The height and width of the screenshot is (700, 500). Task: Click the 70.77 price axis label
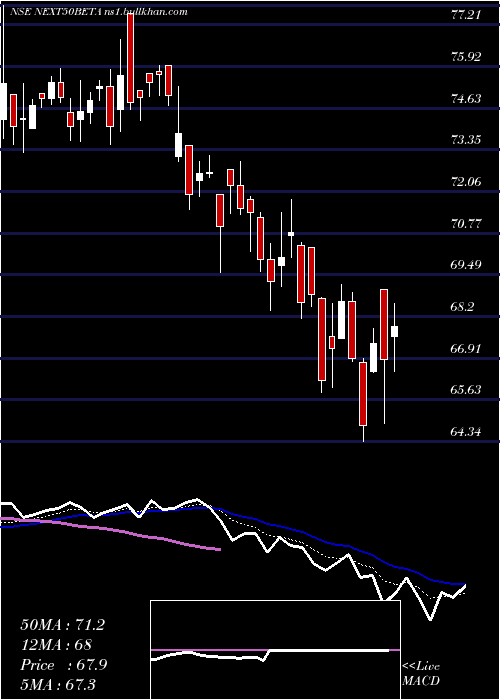[x=466, y=223]
